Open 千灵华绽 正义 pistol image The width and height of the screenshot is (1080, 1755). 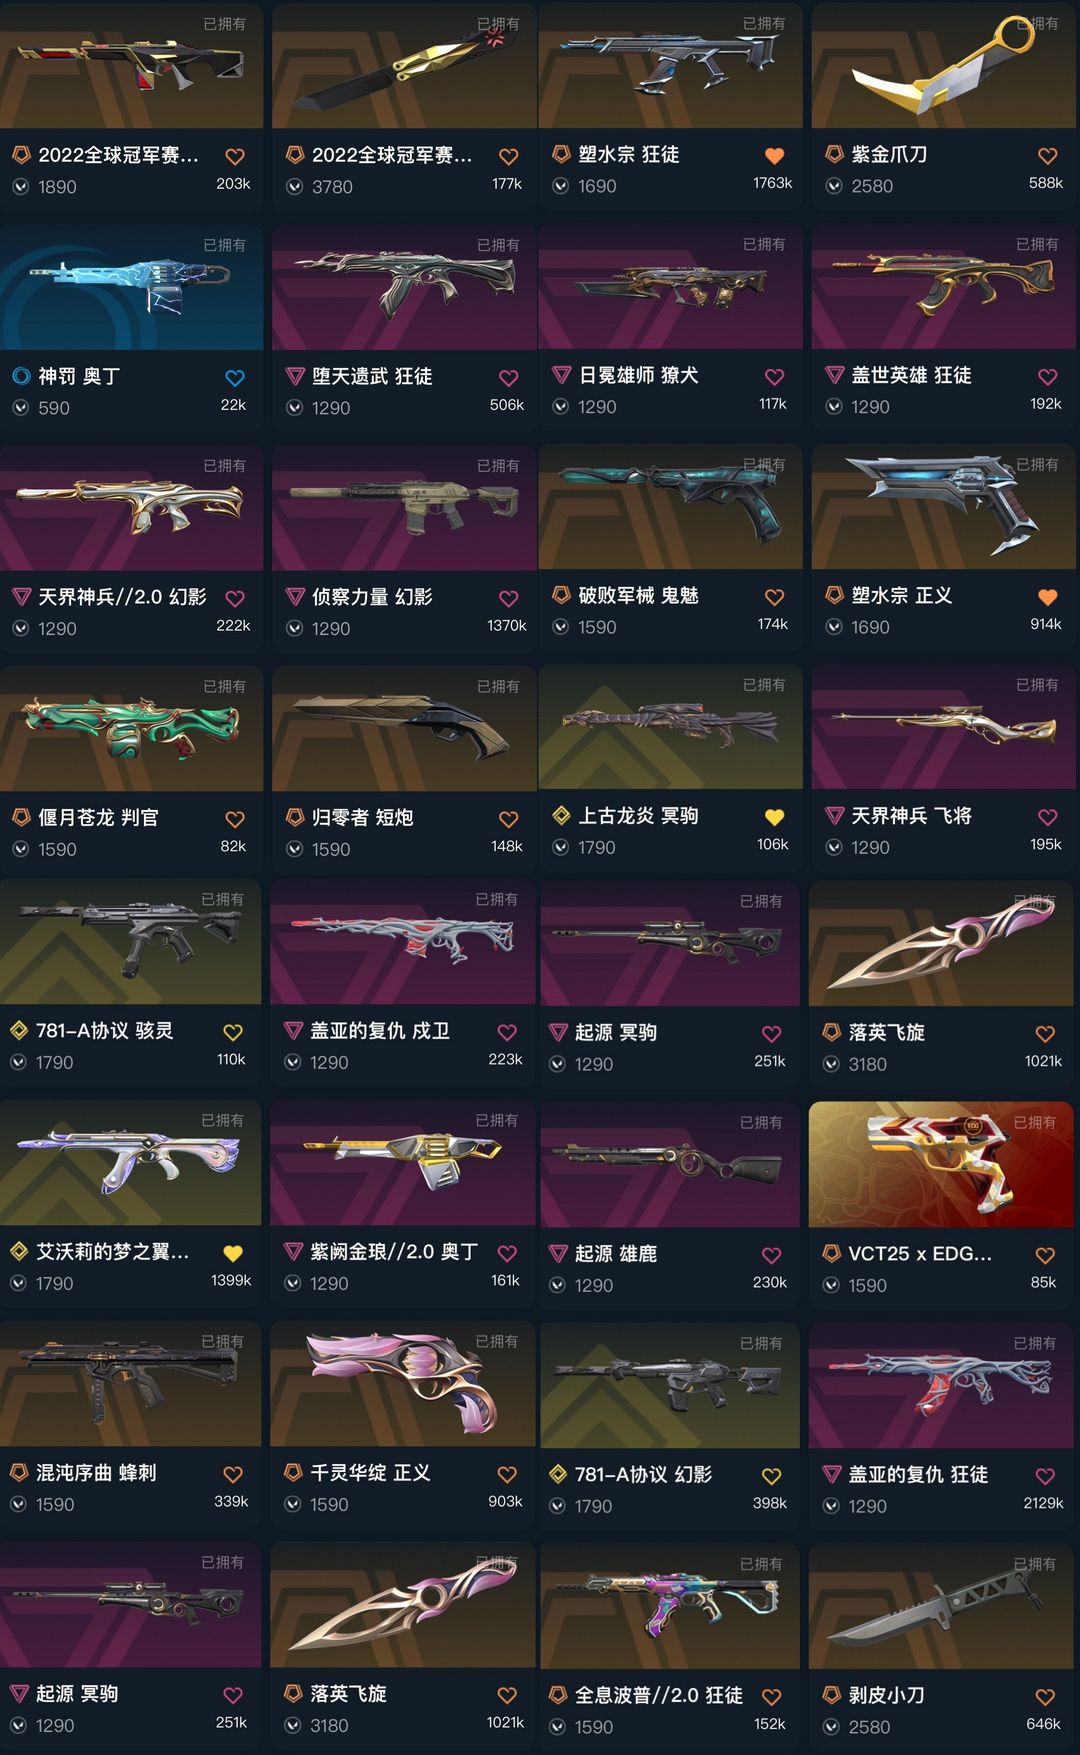click(403, 1385)
